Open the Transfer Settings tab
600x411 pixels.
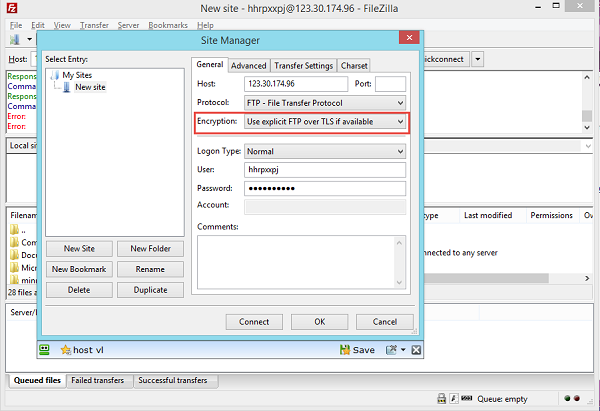coord(303,66)
